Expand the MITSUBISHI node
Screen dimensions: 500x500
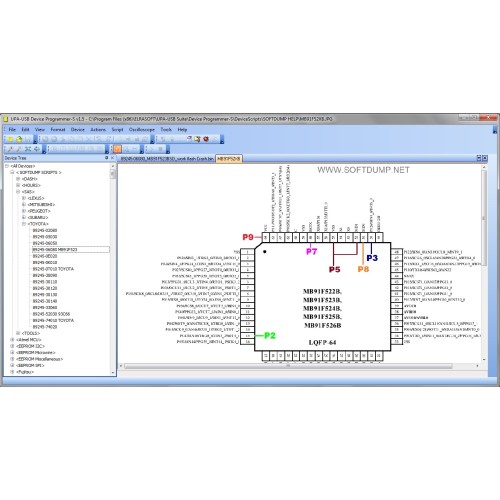[24, 204]
